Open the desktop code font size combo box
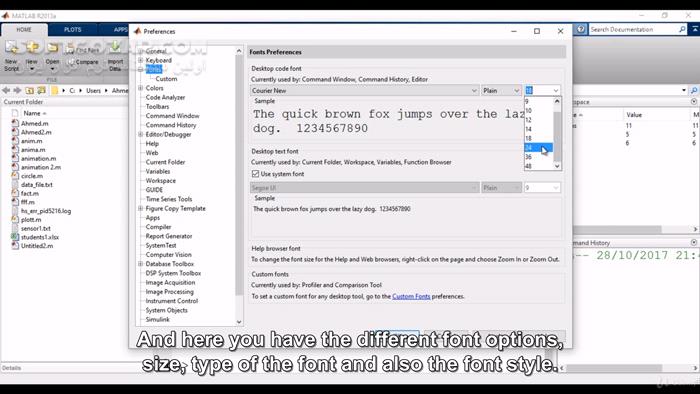700x394 pixels. 542,91
